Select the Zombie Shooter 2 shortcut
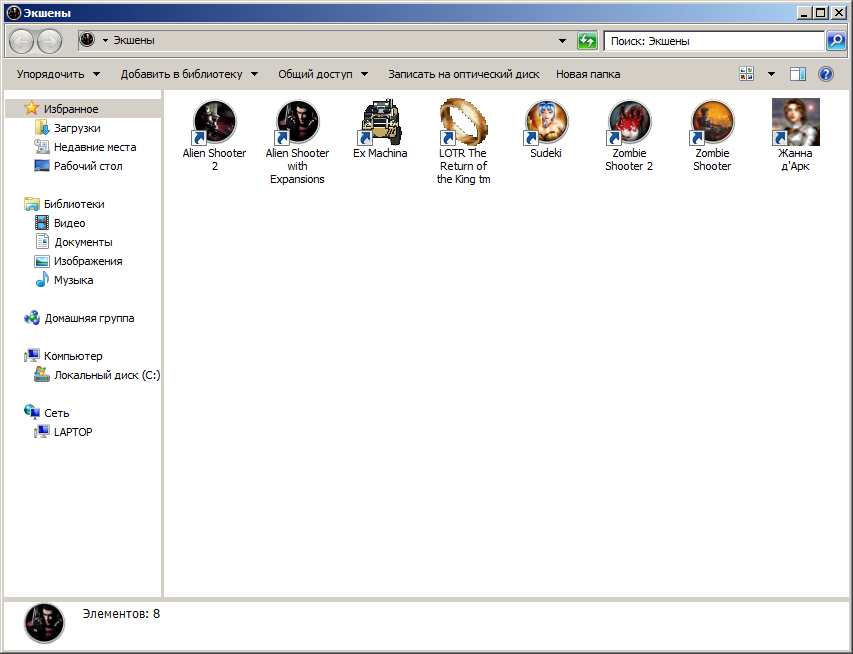 [629, 135]
